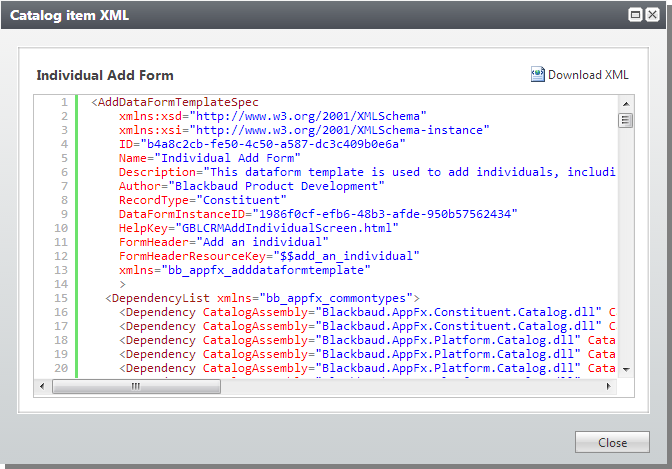Close the dialog with the X icon

point(652,15)
